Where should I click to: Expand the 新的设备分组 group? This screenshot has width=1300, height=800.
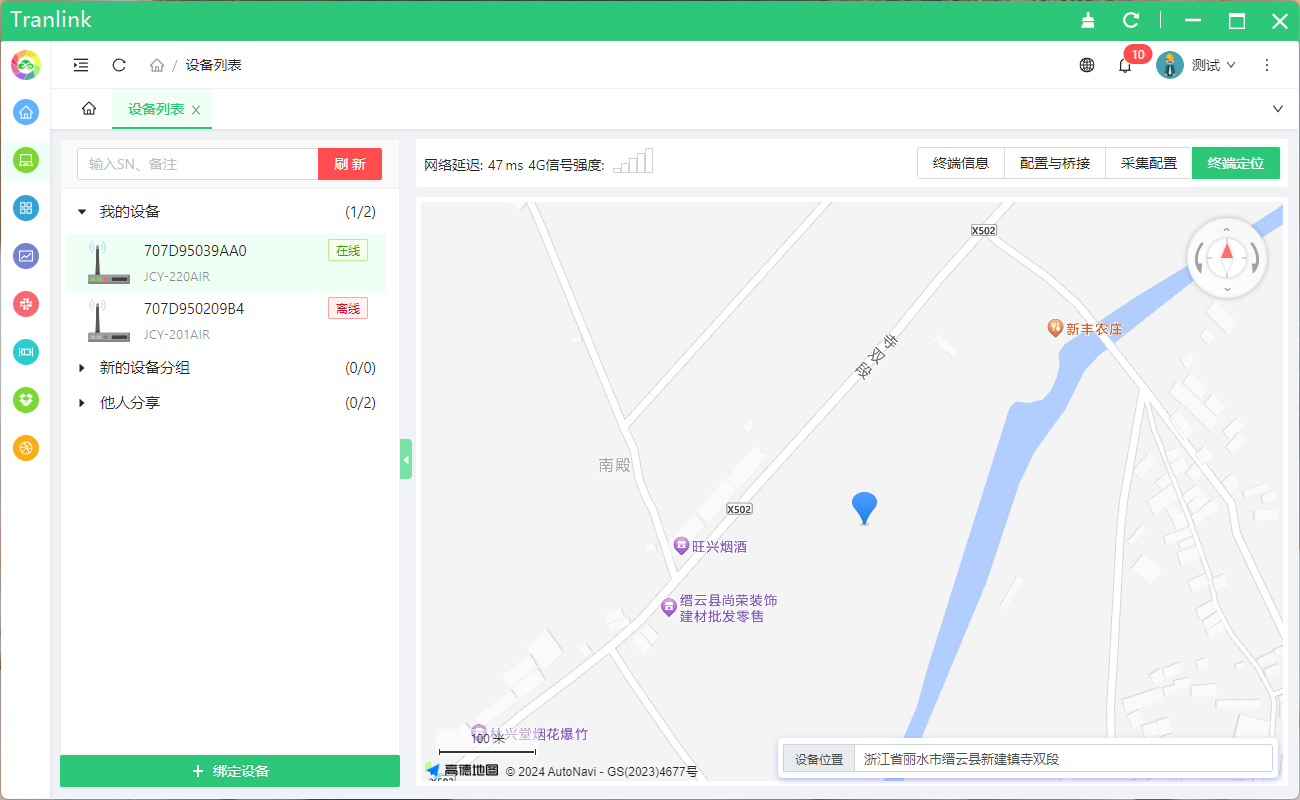(82, 368)
